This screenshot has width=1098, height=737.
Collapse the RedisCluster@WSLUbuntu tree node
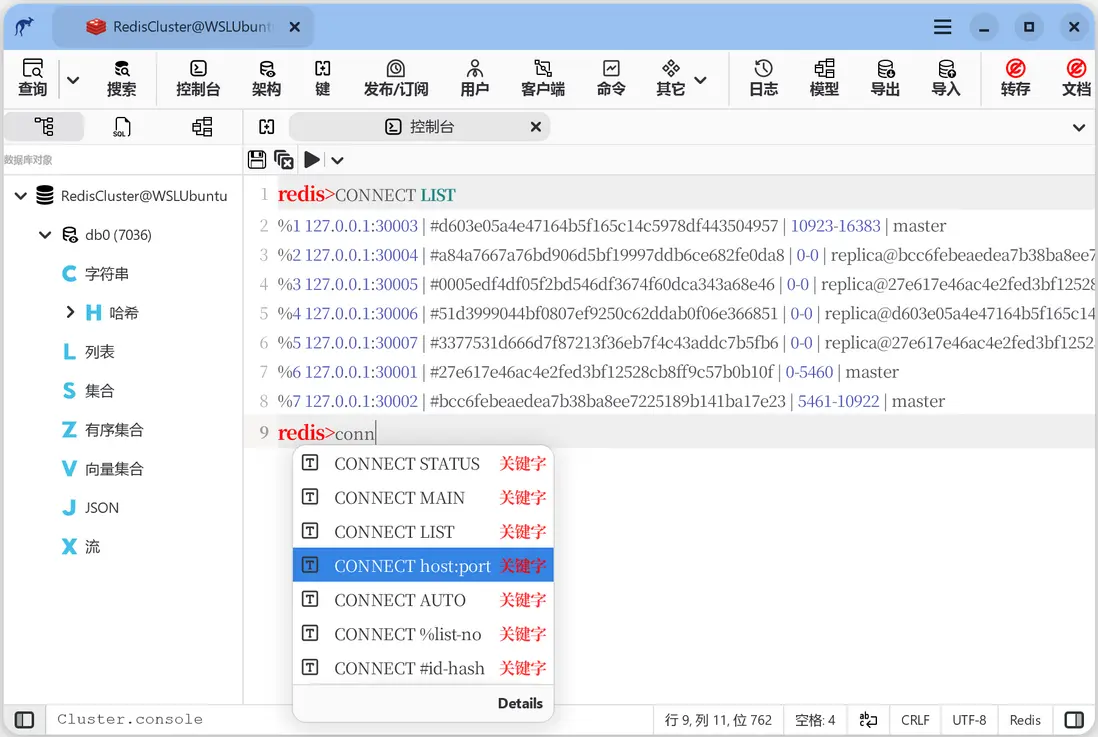[21, 195]
